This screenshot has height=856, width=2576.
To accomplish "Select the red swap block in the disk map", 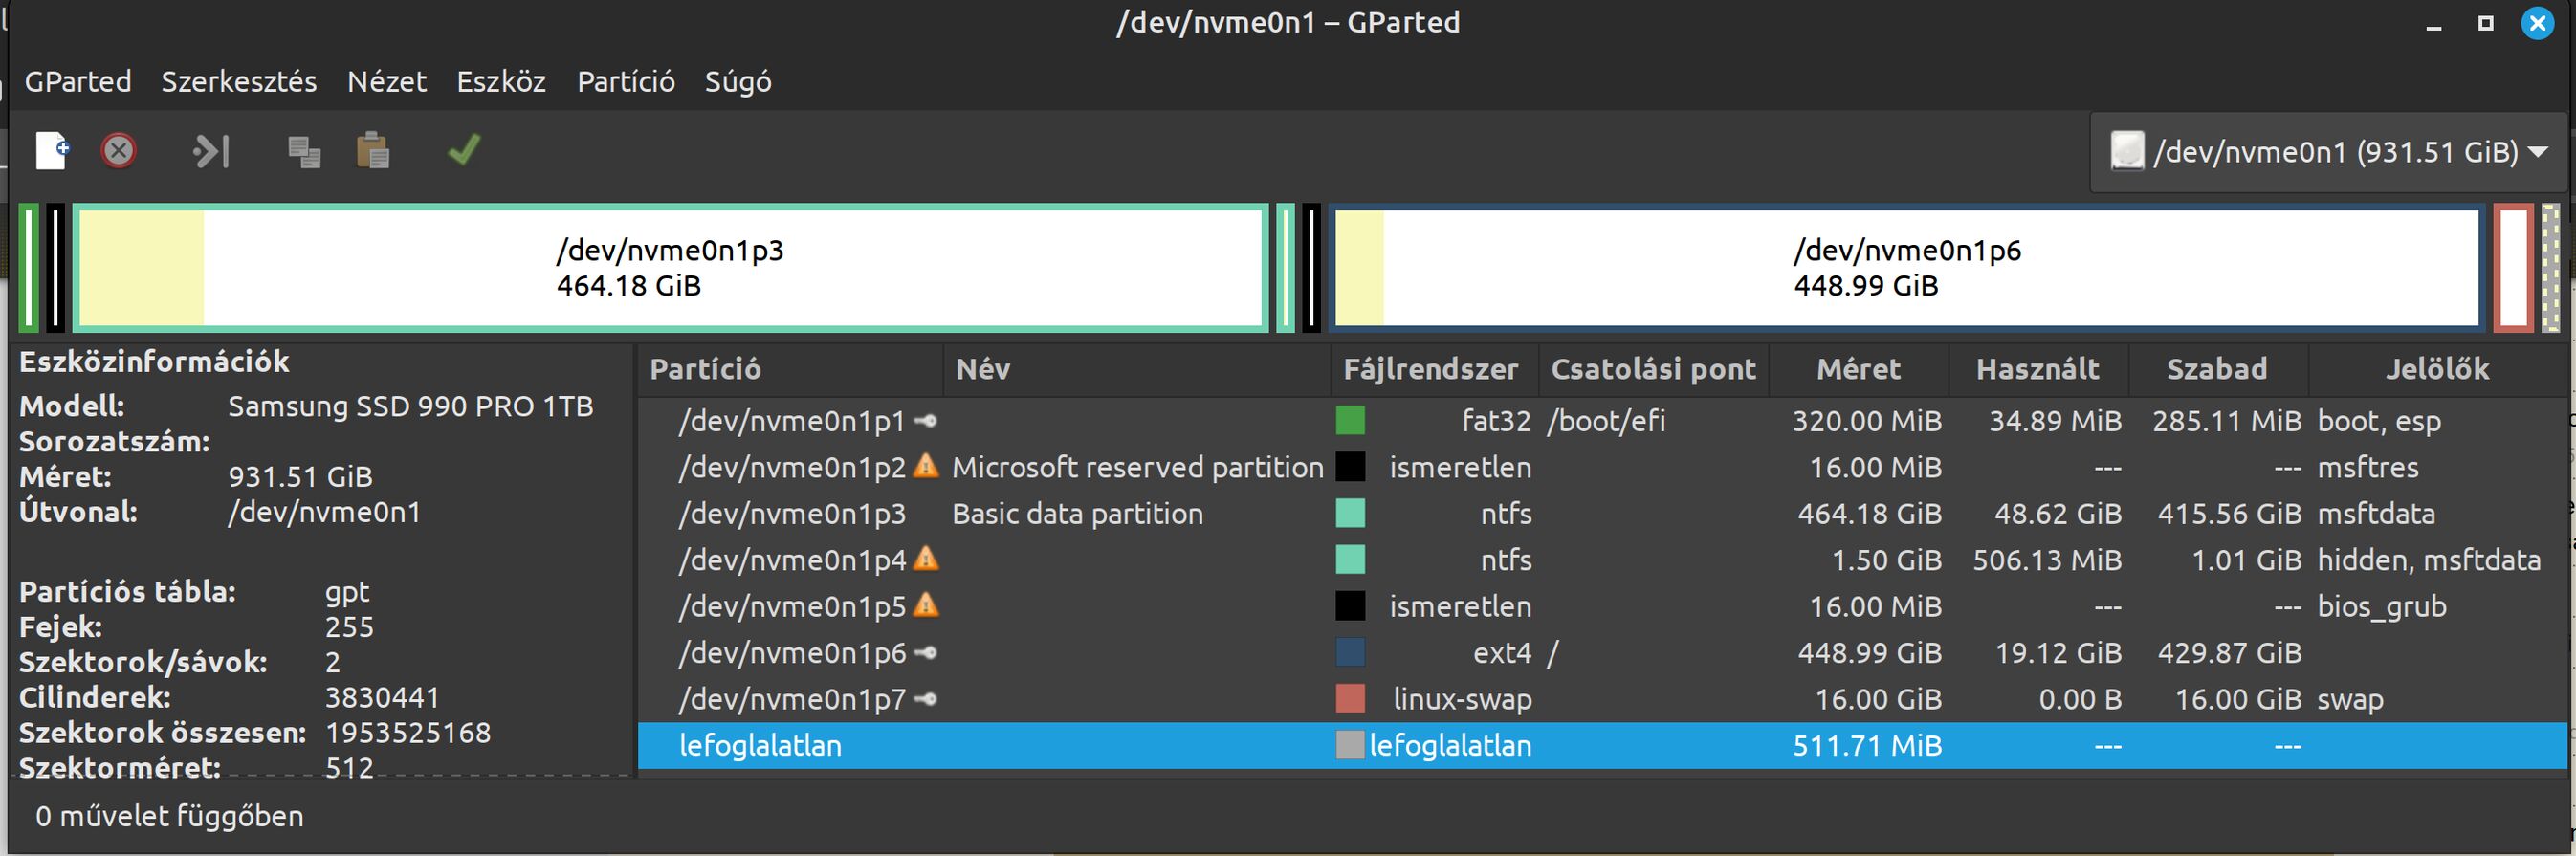I will [x=2514, y=268].
